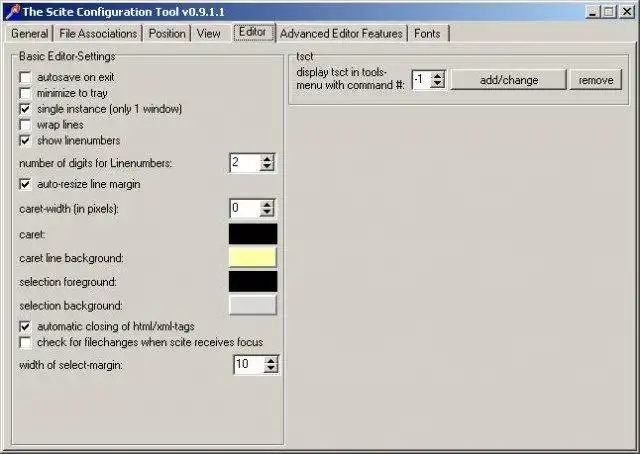The height and width of the screenshot is (454, 640).
Task: Uncheck single instance (only 1 window)
Action: (25, 109)
